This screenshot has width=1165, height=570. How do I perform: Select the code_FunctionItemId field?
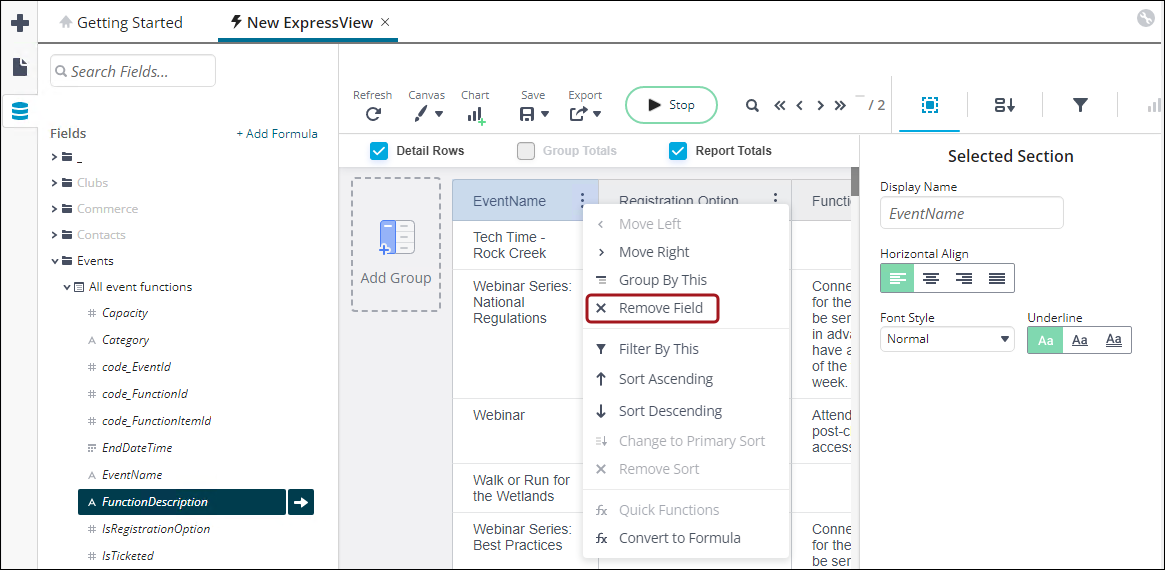click(x=157, y=421)
